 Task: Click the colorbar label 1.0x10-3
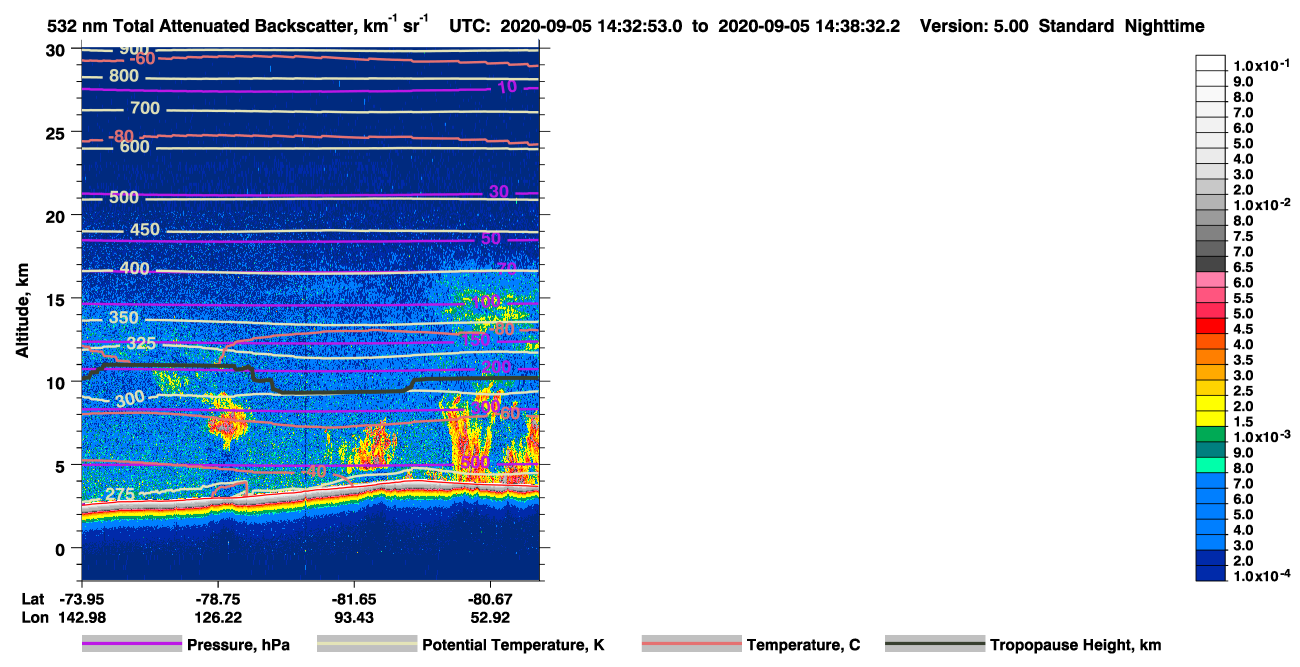point(1263,437)
